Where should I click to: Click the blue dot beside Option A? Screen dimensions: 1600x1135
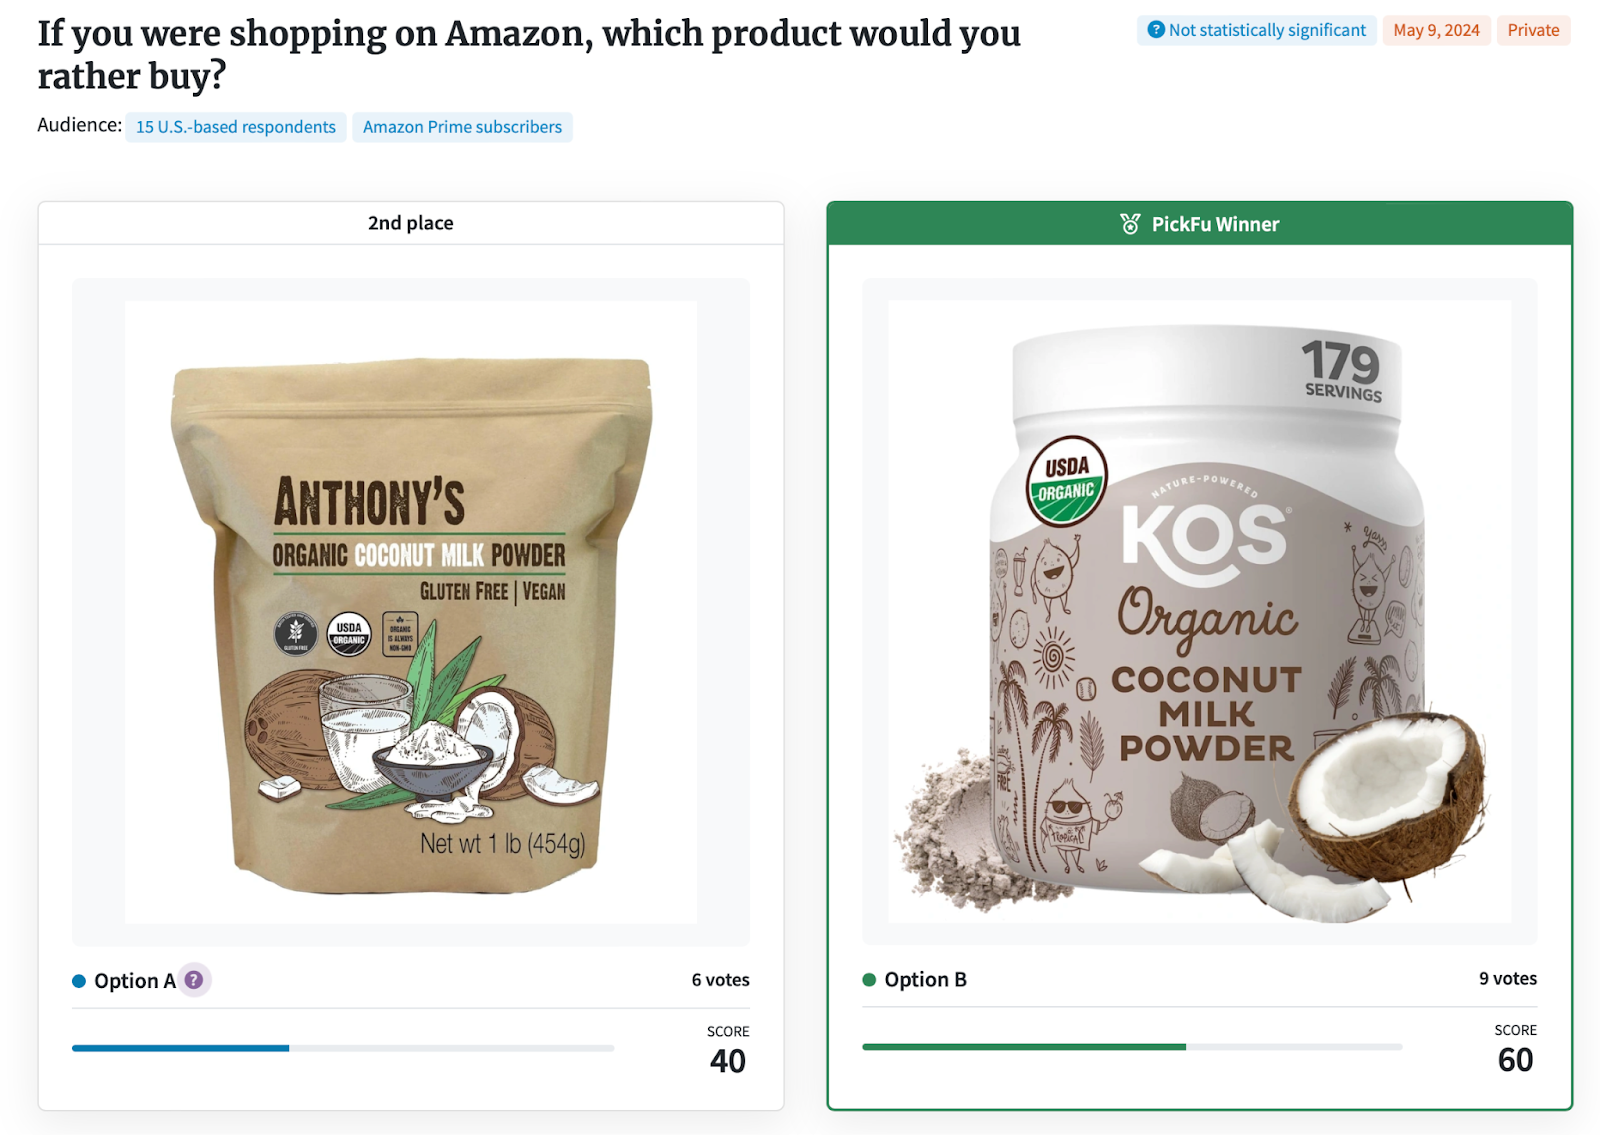[x=79, y=981]
